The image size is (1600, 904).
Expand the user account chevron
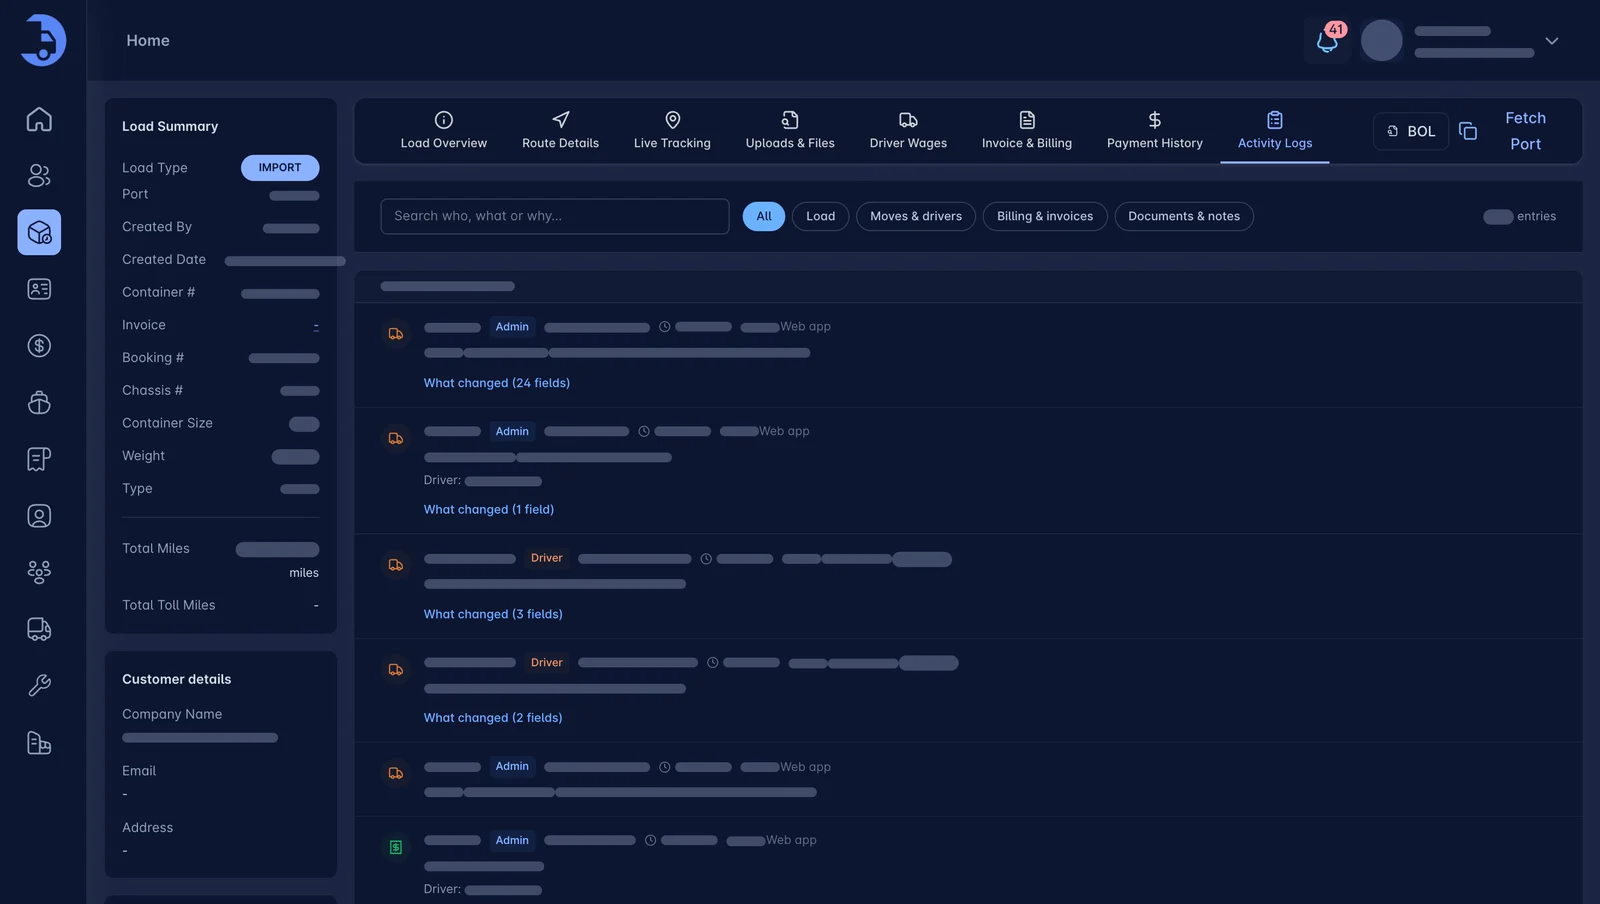pyautogui.click(x=1552, y=41)
